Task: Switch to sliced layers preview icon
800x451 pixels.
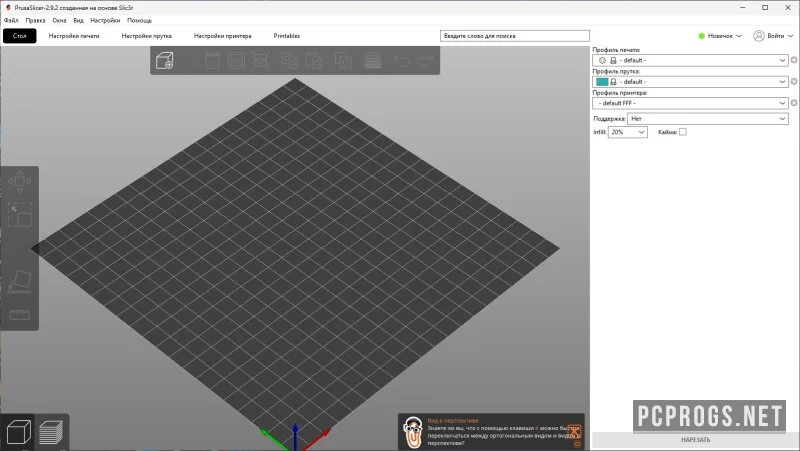Action: pyautogui.click(x=51, y=433)
